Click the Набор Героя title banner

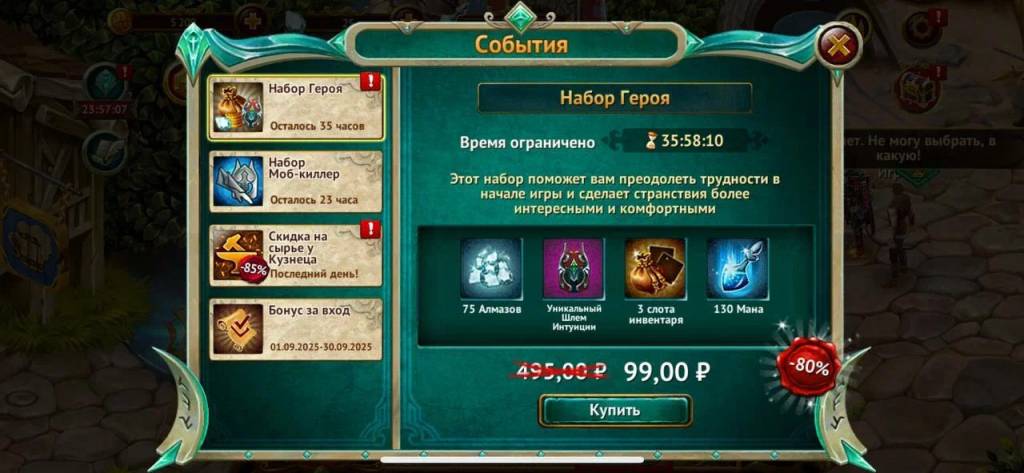click(x=615, y=98)
